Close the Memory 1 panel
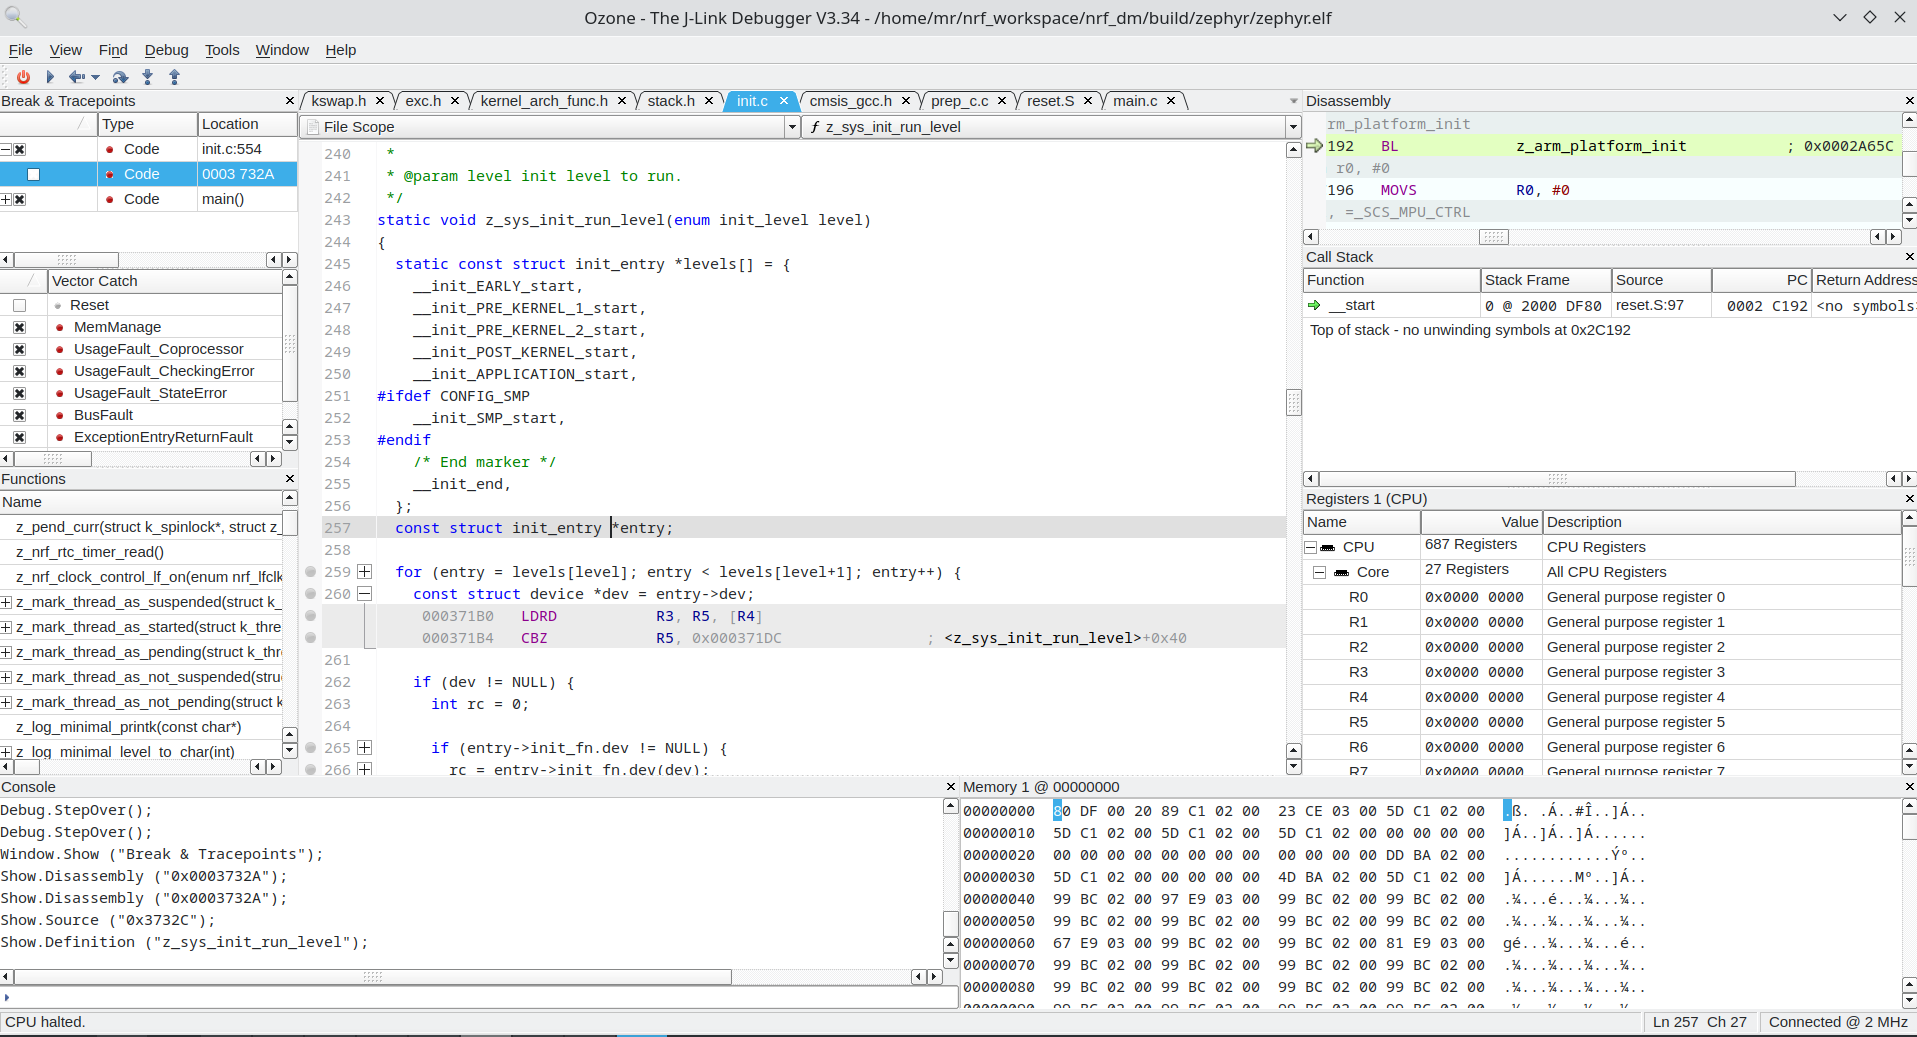Screen dimensions: 1917x1037 [x=1909, y=787]
